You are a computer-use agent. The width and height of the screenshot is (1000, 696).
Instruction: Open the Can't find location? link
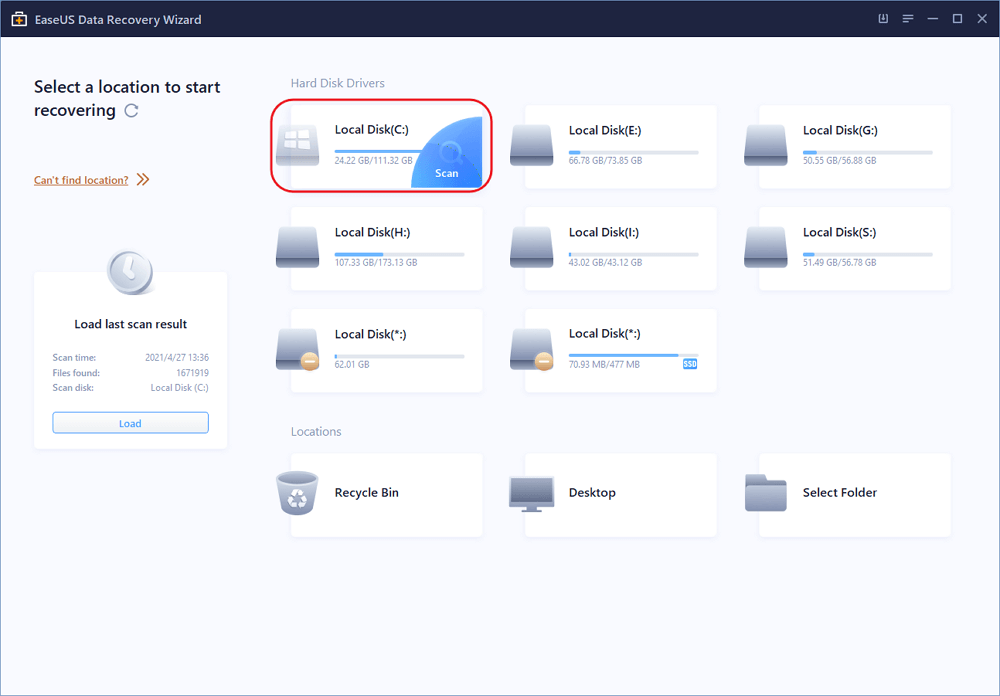tap(81, 180)
